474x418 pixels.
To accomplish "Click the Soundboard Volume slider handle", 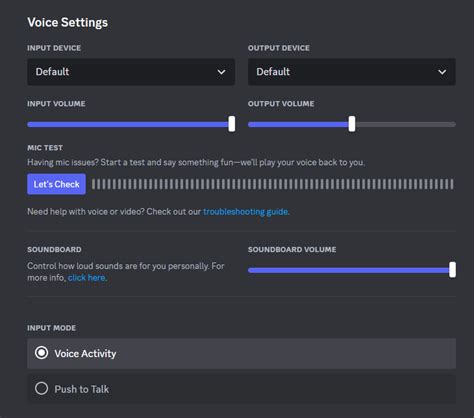I will pyautogui.click(x=452, y=270).
